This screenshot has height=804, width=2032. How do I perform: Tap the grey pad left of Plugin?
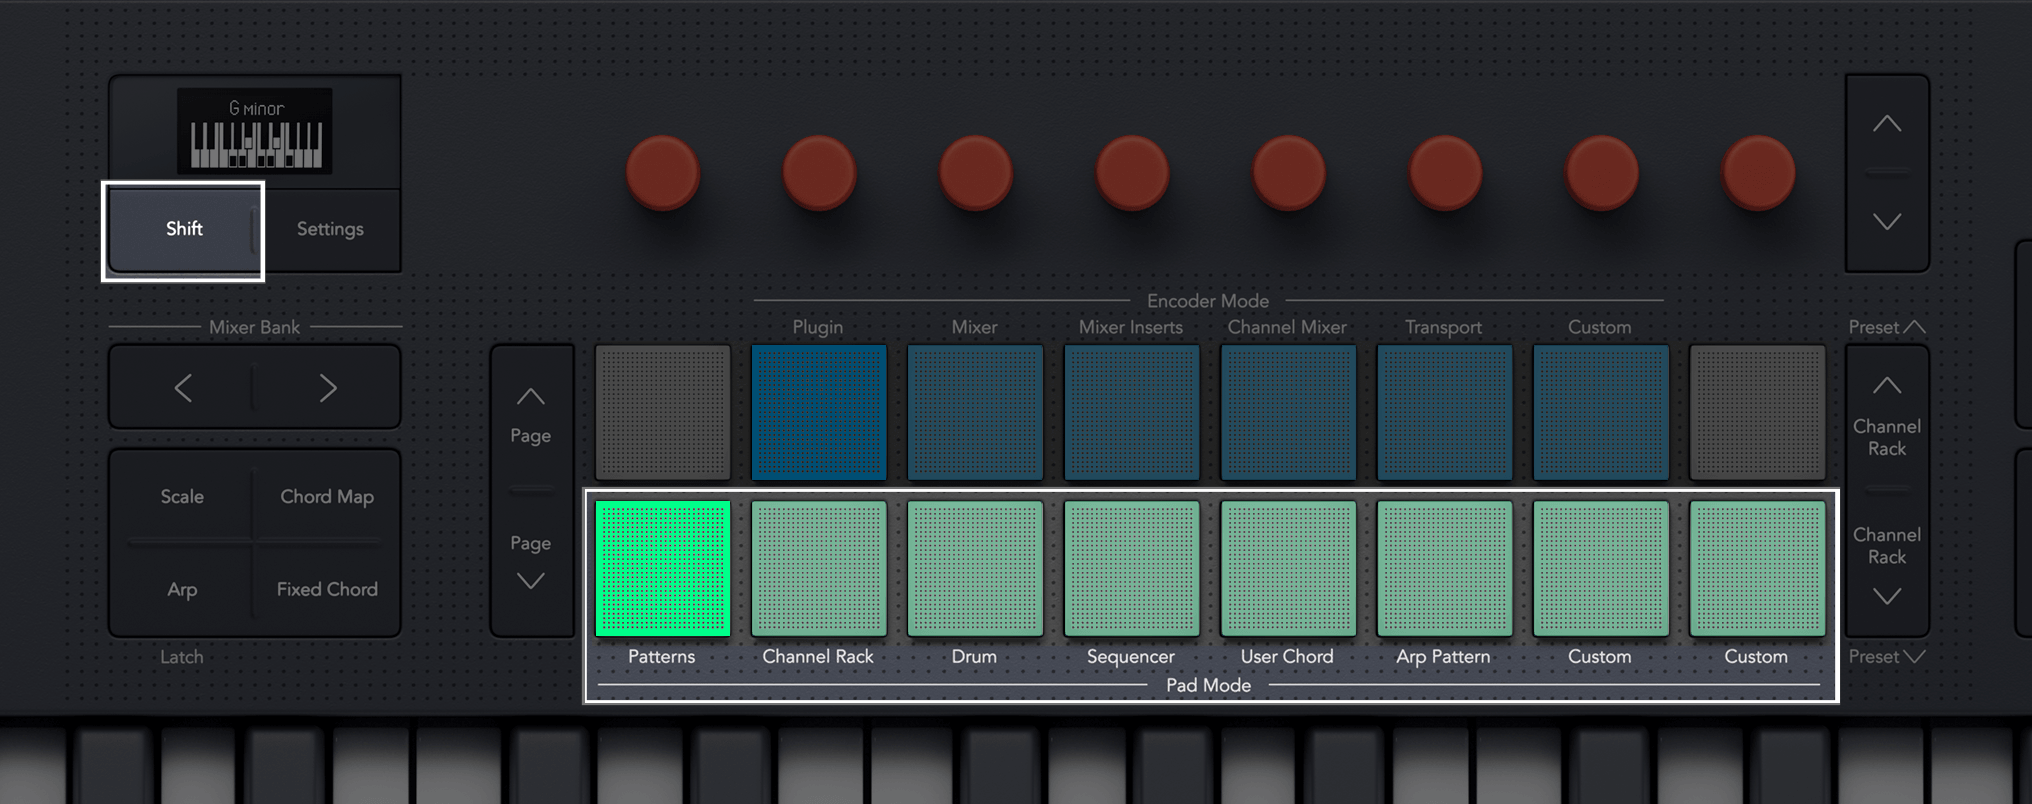click(x=663, y=412)
